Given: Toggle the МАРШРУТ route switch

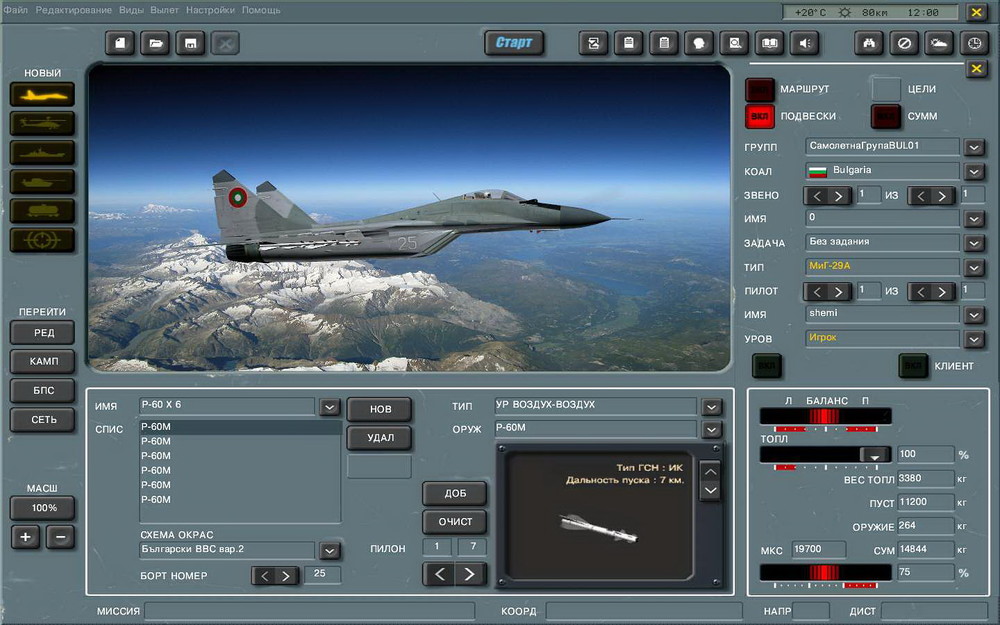Looking at the screenshot, I should point(760,90).
